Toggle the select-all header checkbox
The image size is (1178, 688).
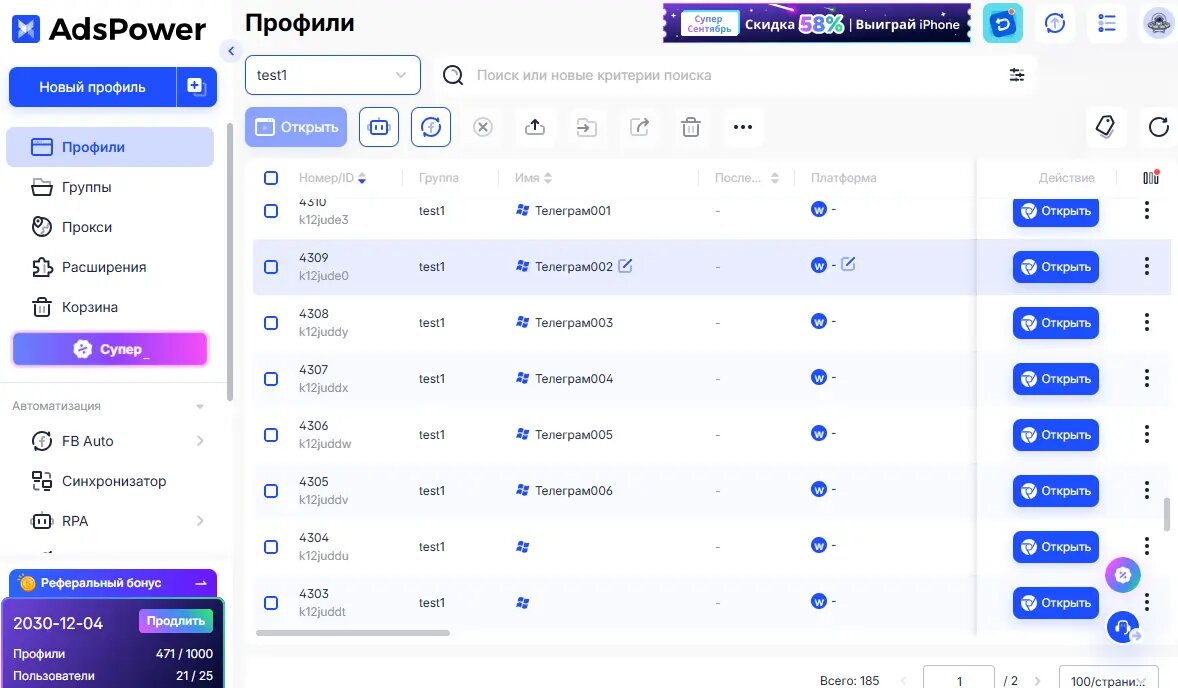tap(271, 178)
